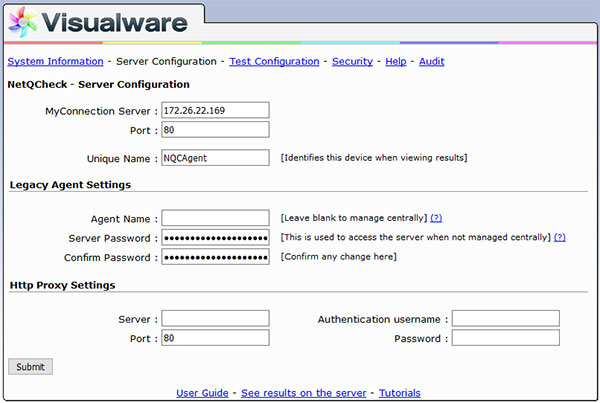The image size is (600, 403).
Task: Click the Server Password field
Action: tap(215, 237)
